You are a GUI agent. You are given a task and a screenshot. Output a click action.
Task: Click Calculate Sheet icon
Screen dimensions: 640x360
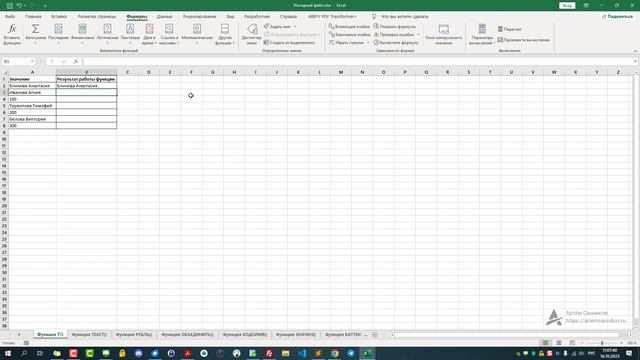[500, 40]
